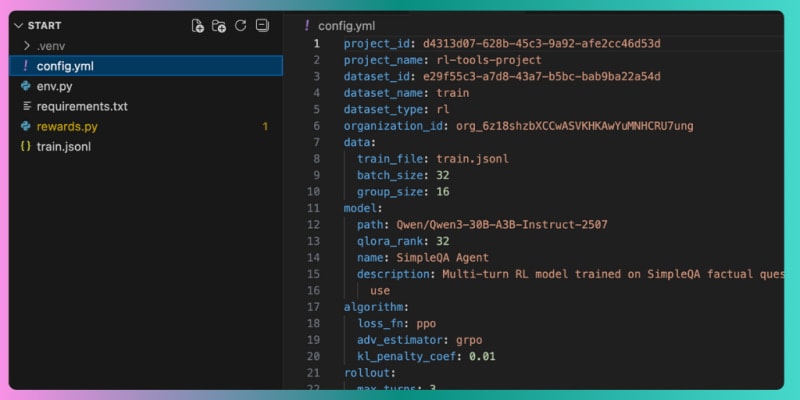Click the group_size value 16
Image resolution: width=800 pixels, height=400 pixels.
[x=443, y=192]
